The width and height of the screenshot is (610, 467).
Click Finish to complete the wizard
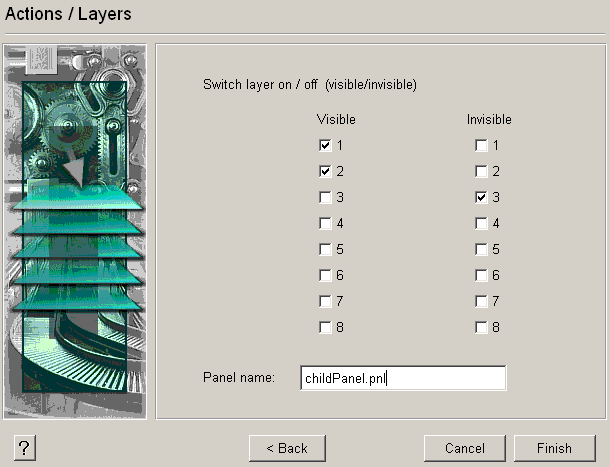553,448
